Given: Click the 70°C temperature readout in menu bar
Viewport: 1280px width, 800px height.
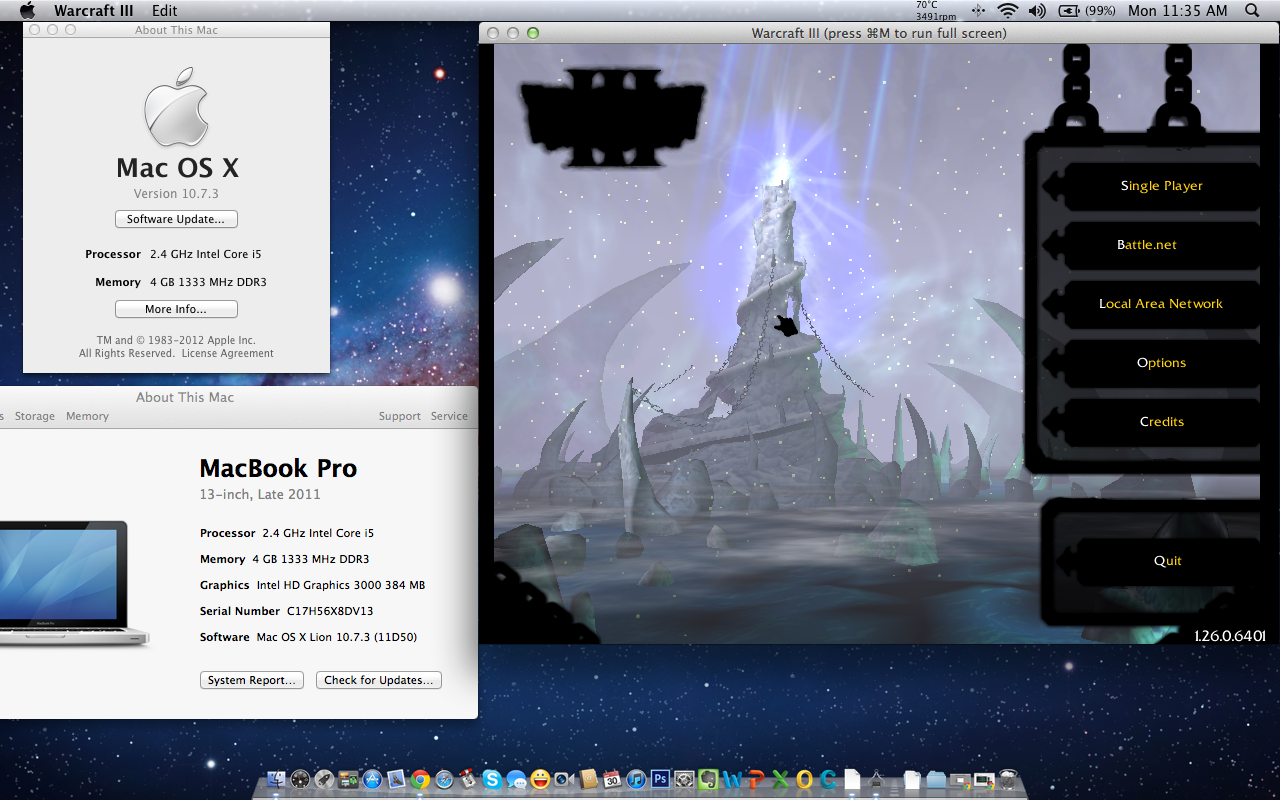Looking at the screenshot, I should point(927,5).
